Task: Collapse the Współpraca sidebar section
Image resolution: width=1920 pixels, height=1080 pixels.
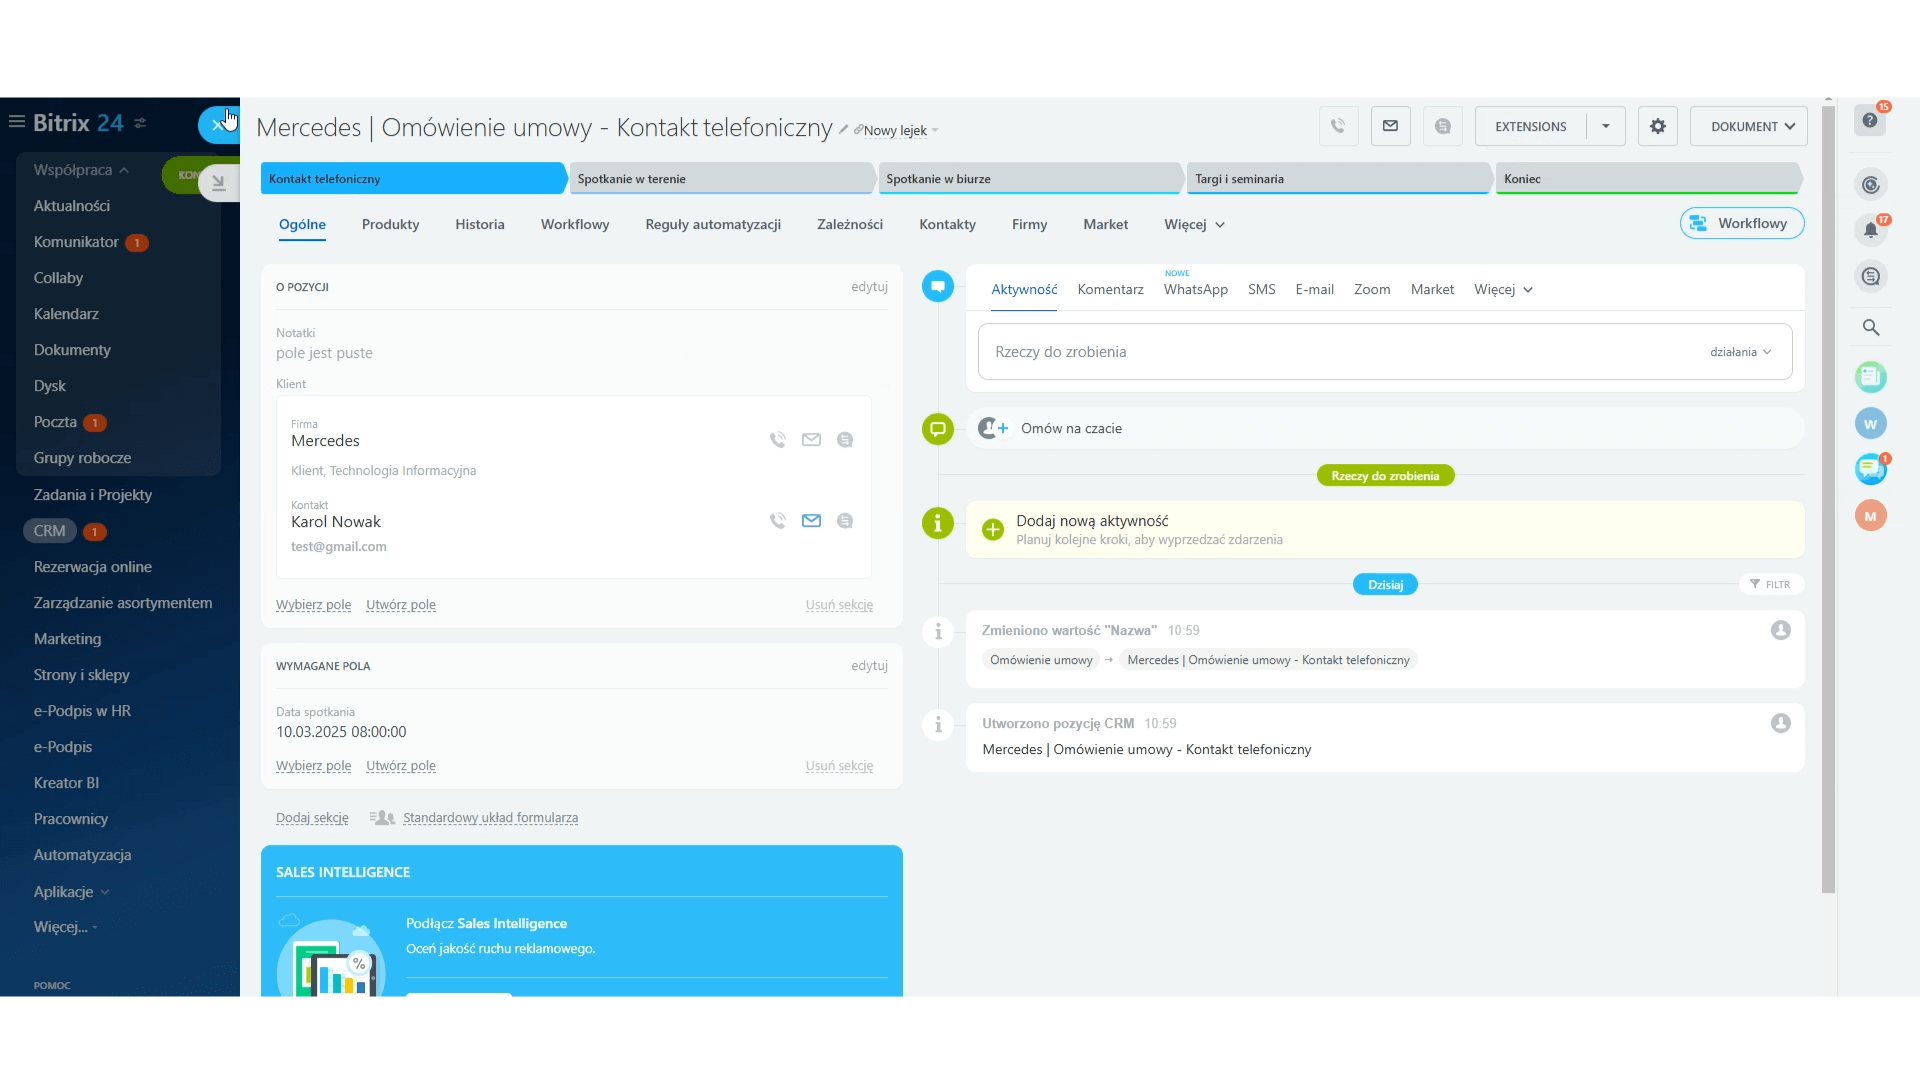Action: click(81, 170)
